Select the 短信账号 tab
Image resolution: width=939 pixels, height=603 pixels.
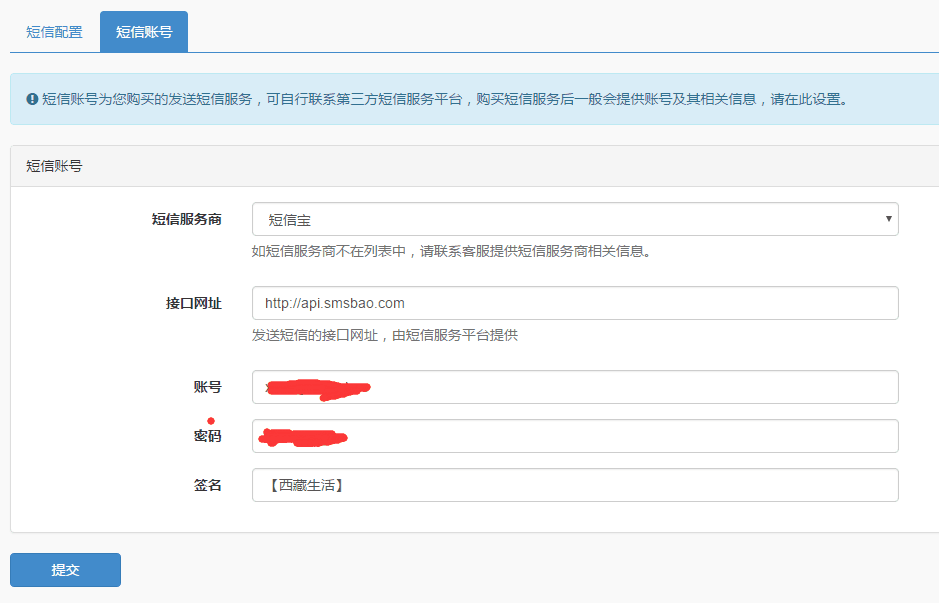click(144, 32)
